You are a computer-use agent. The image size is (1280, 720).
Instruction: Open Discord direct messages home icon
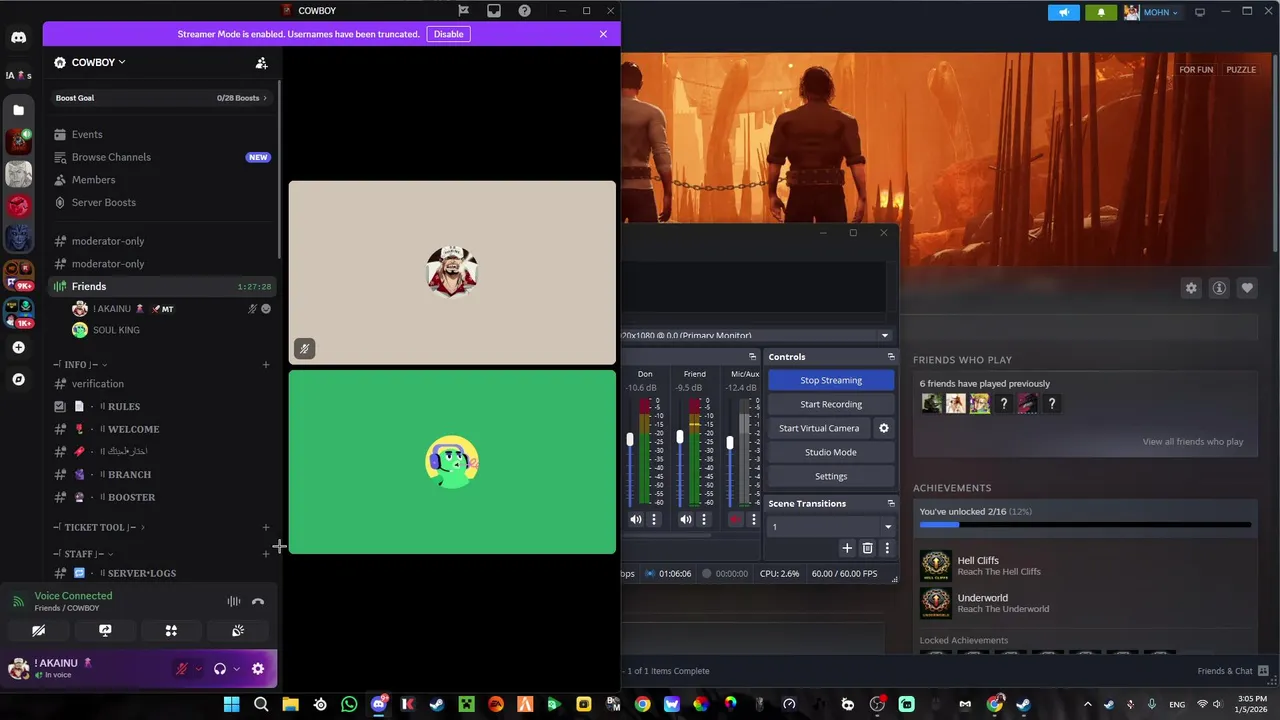19,37
